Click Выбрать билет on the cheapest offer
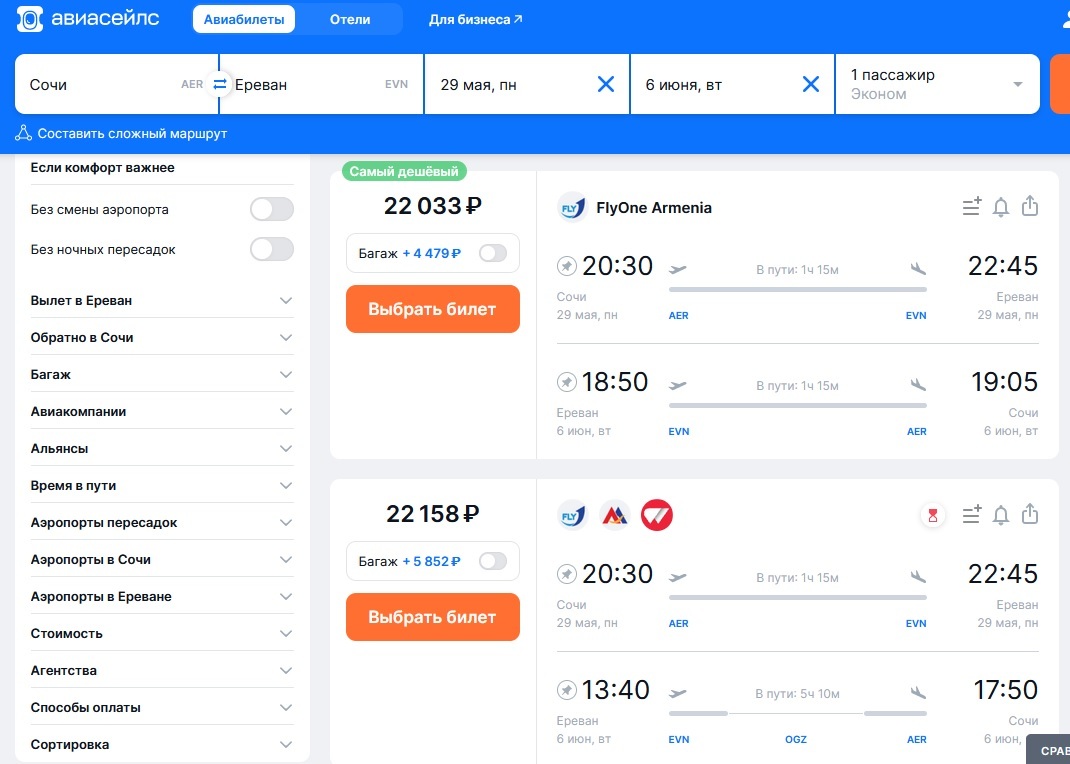This screenshot has height=764, width=1070. [x=432, y=309]
